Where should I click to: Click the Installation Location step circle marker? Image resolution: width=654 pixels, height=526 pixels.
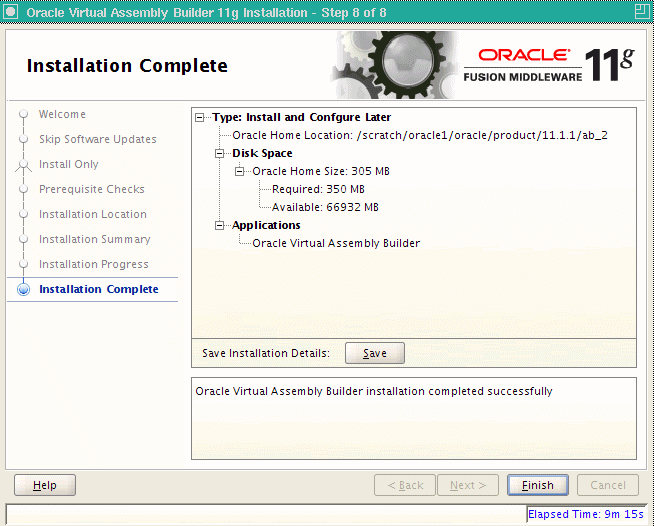[24, 214]
